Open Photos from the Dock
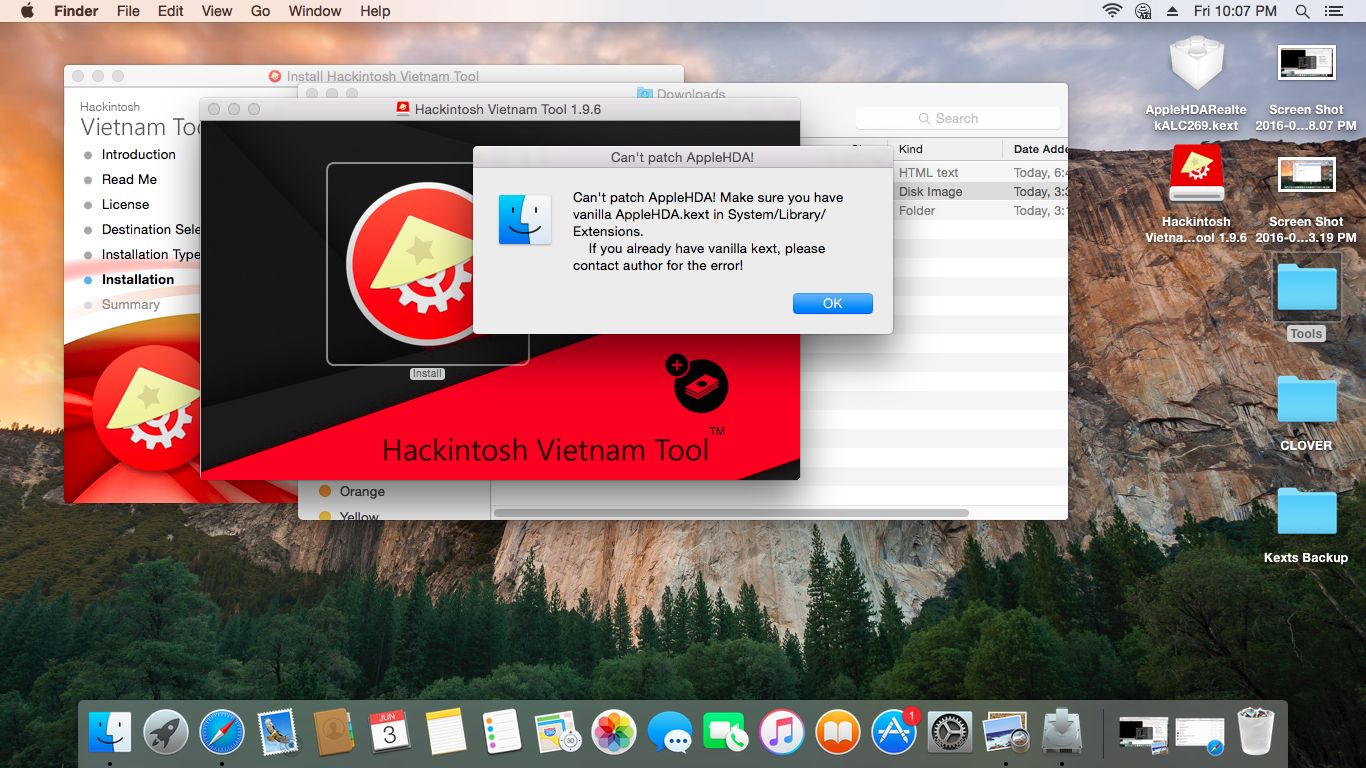1366x768 pixels. coord(614,732)
